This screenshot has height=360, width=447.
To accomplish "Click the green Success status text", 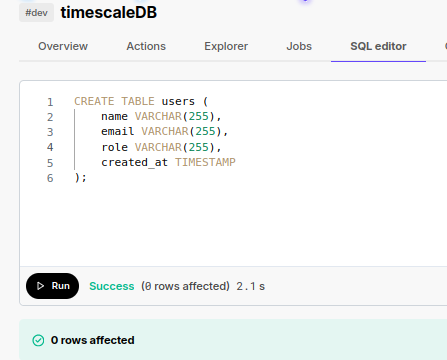I will point(112,286).
